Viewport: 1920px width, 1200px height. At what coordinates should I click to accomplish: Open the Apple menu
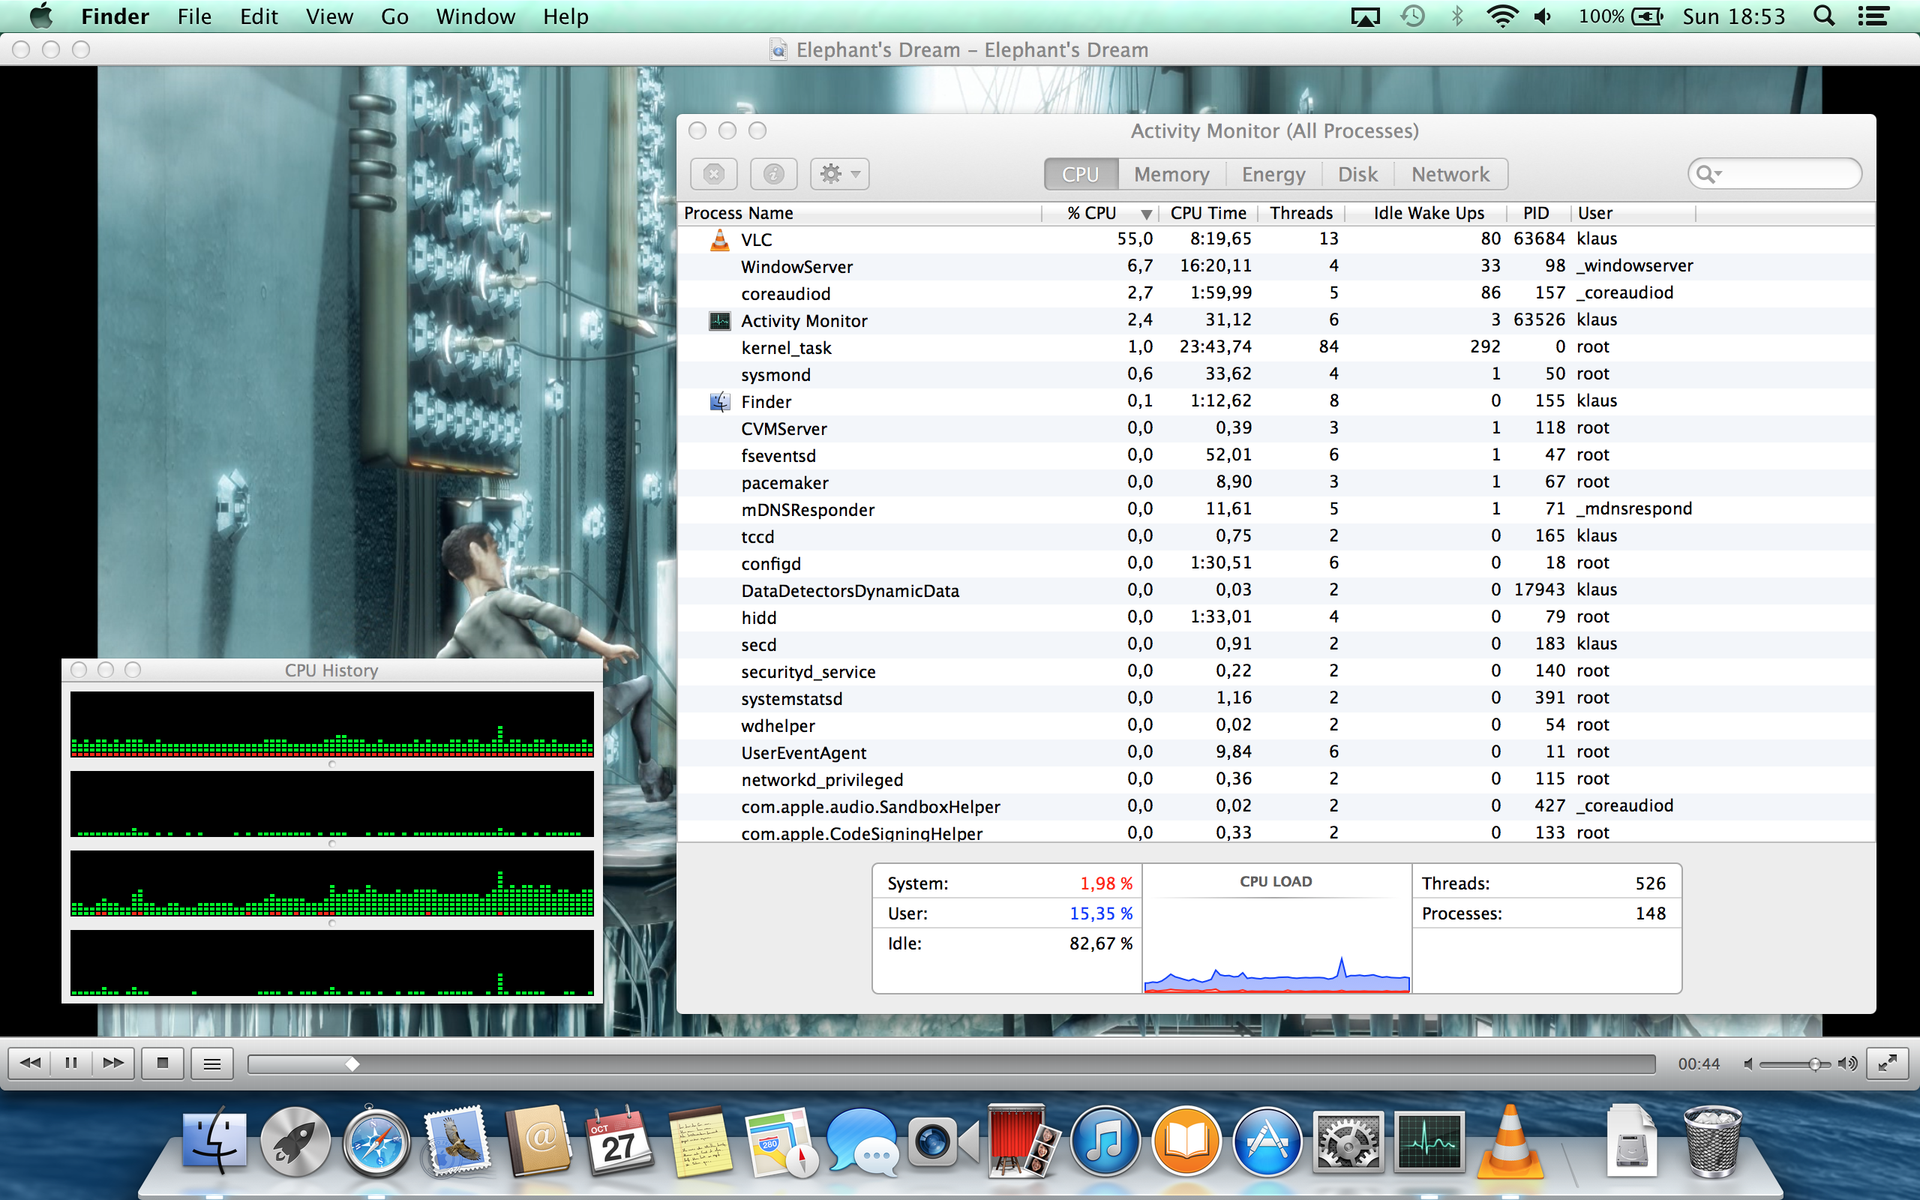(40, 16)
